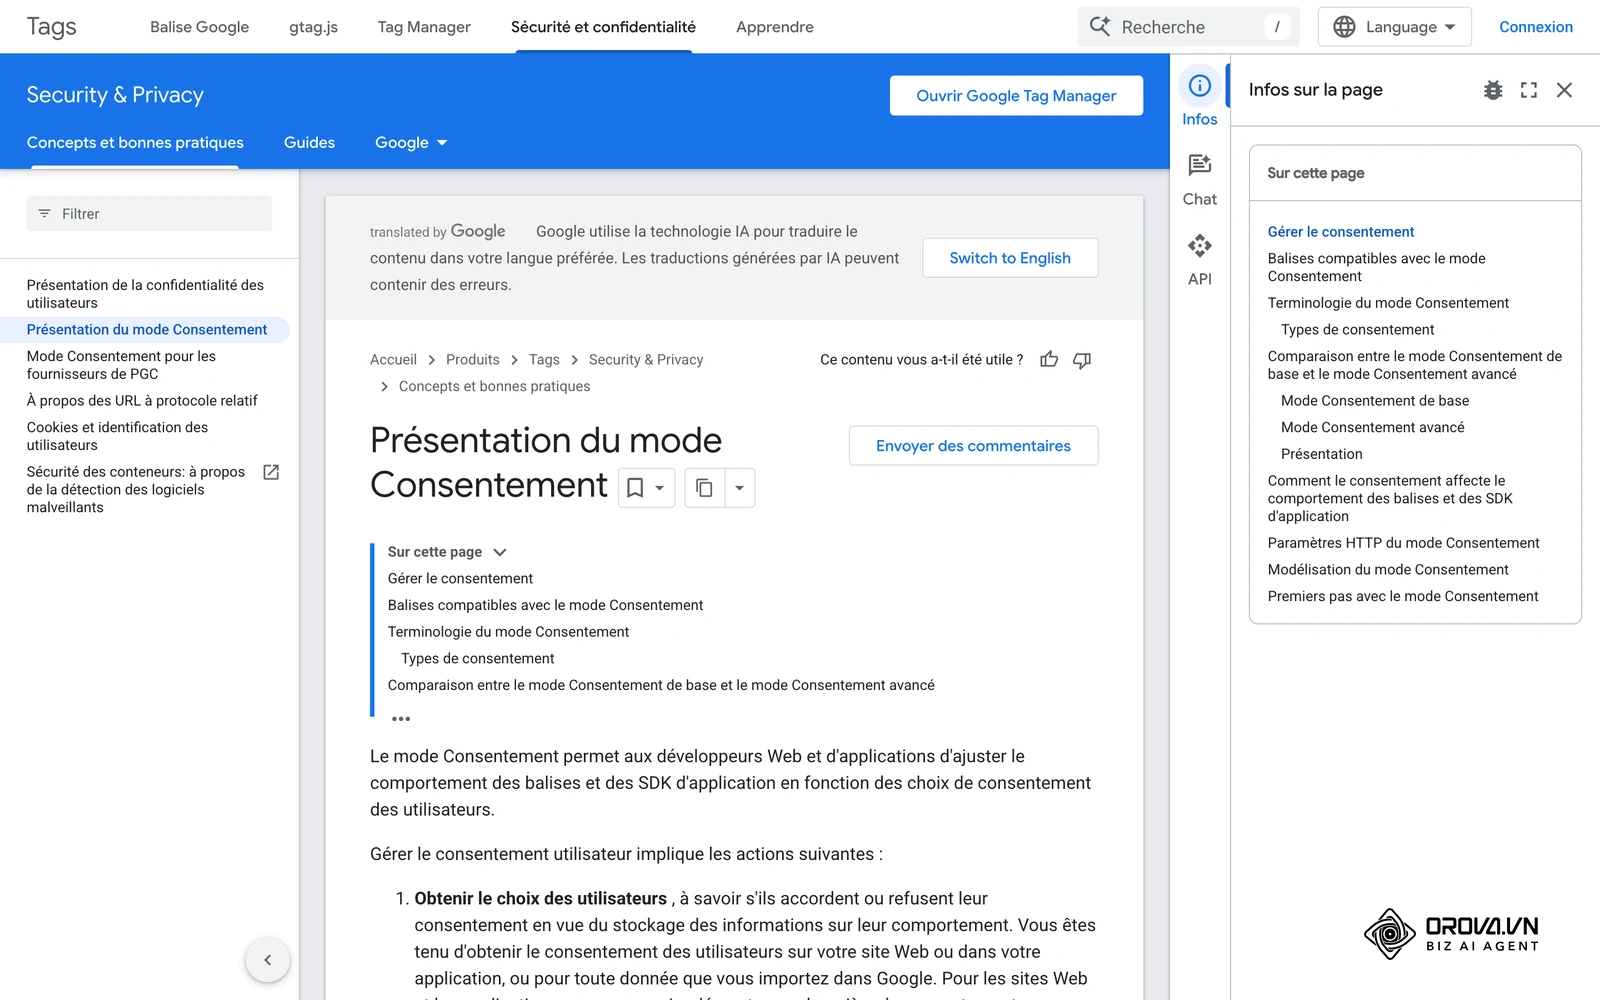Viewport: 1600px width, 1000px height.
Task: Click the Accueil breadcrumb link
Action: click(x=393, y=360)
